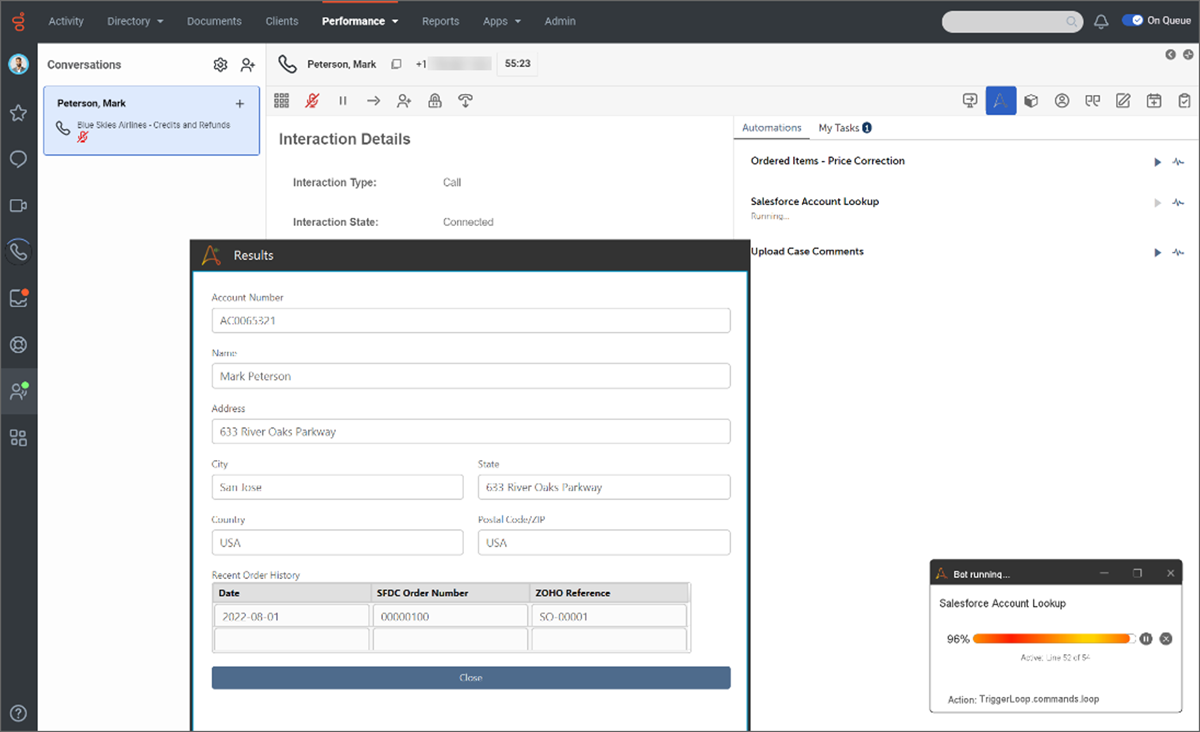Click add contact icon in Conversations header
This screenshot has width=1200, height=732.
(248, 65)
